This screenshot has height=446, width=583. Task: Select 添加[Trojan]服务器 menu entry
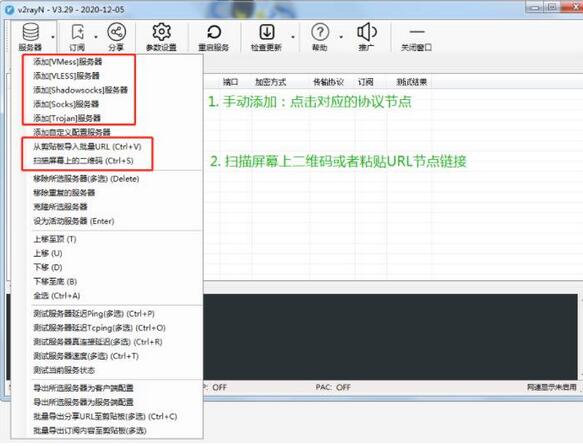[67, 118]
